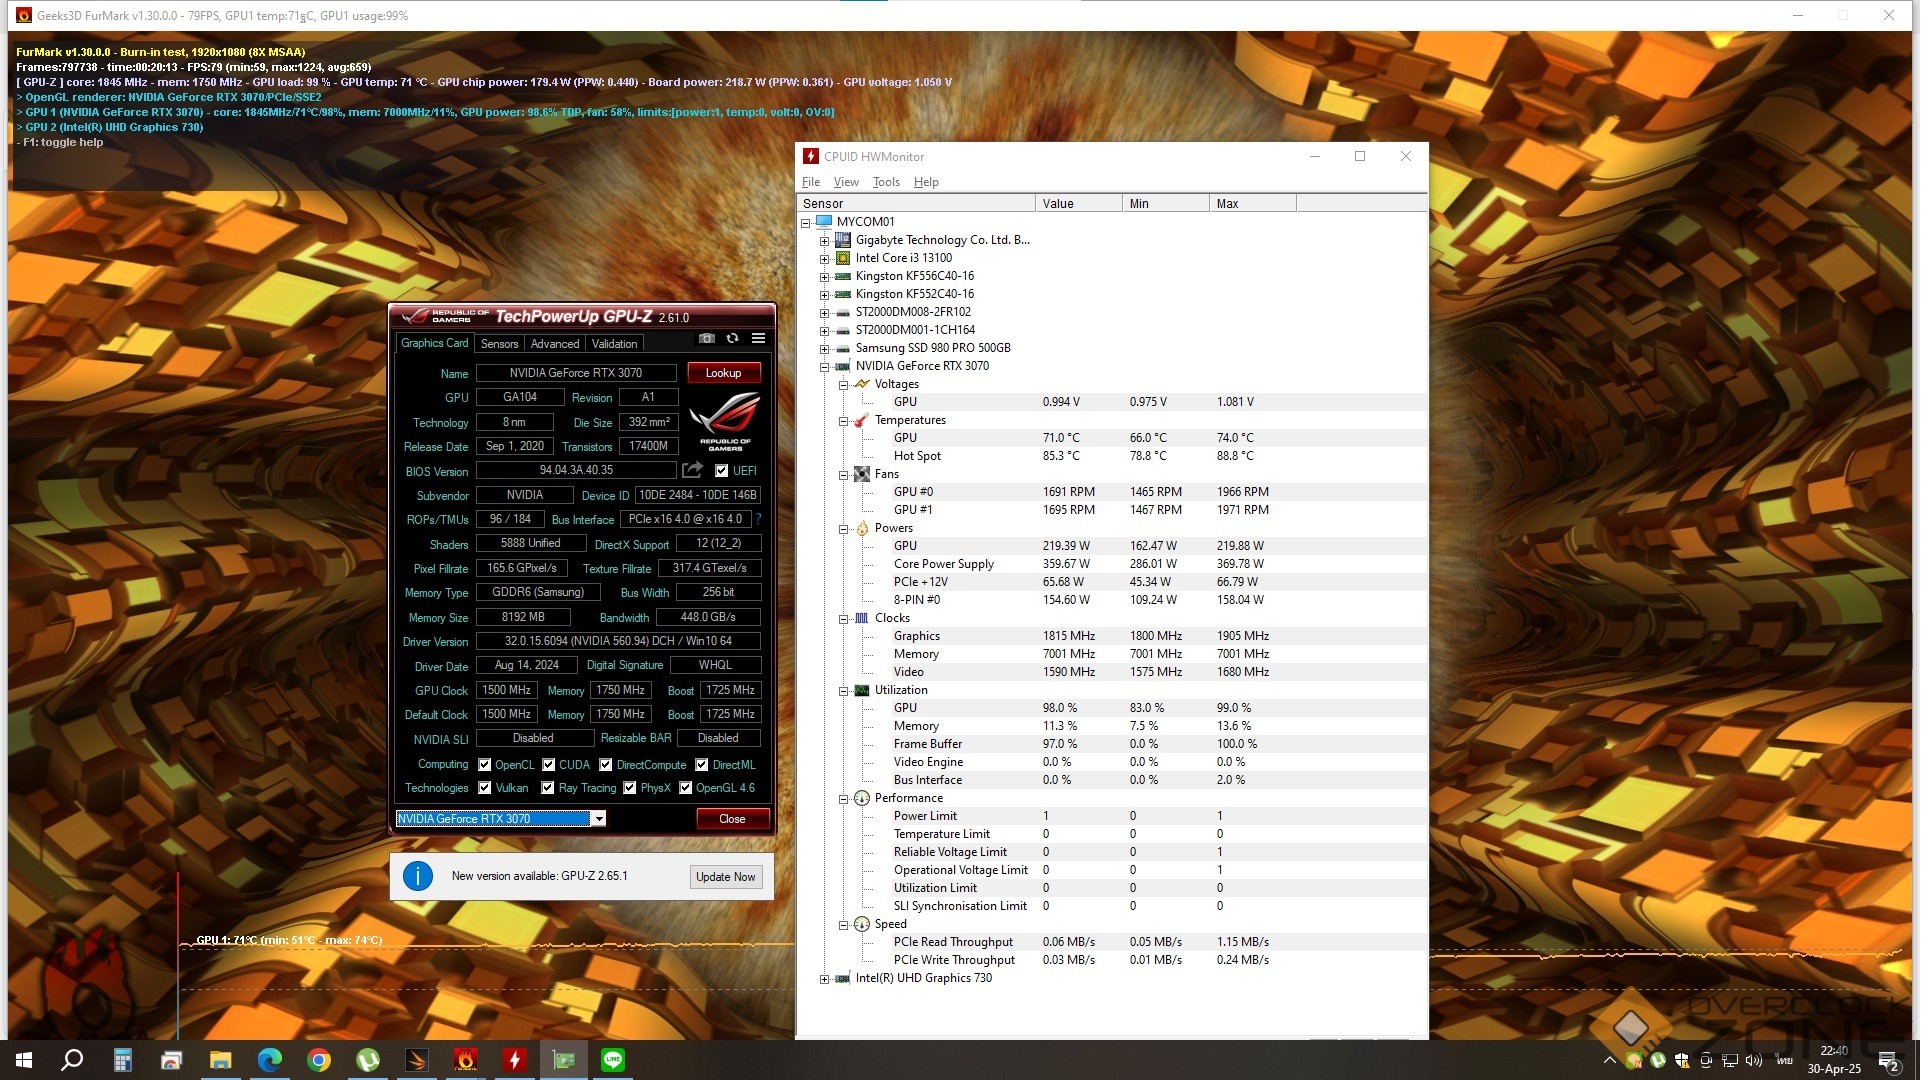
Task: Open the GPU-Z hamburger menu icon
Action: (x=759, y=339)
